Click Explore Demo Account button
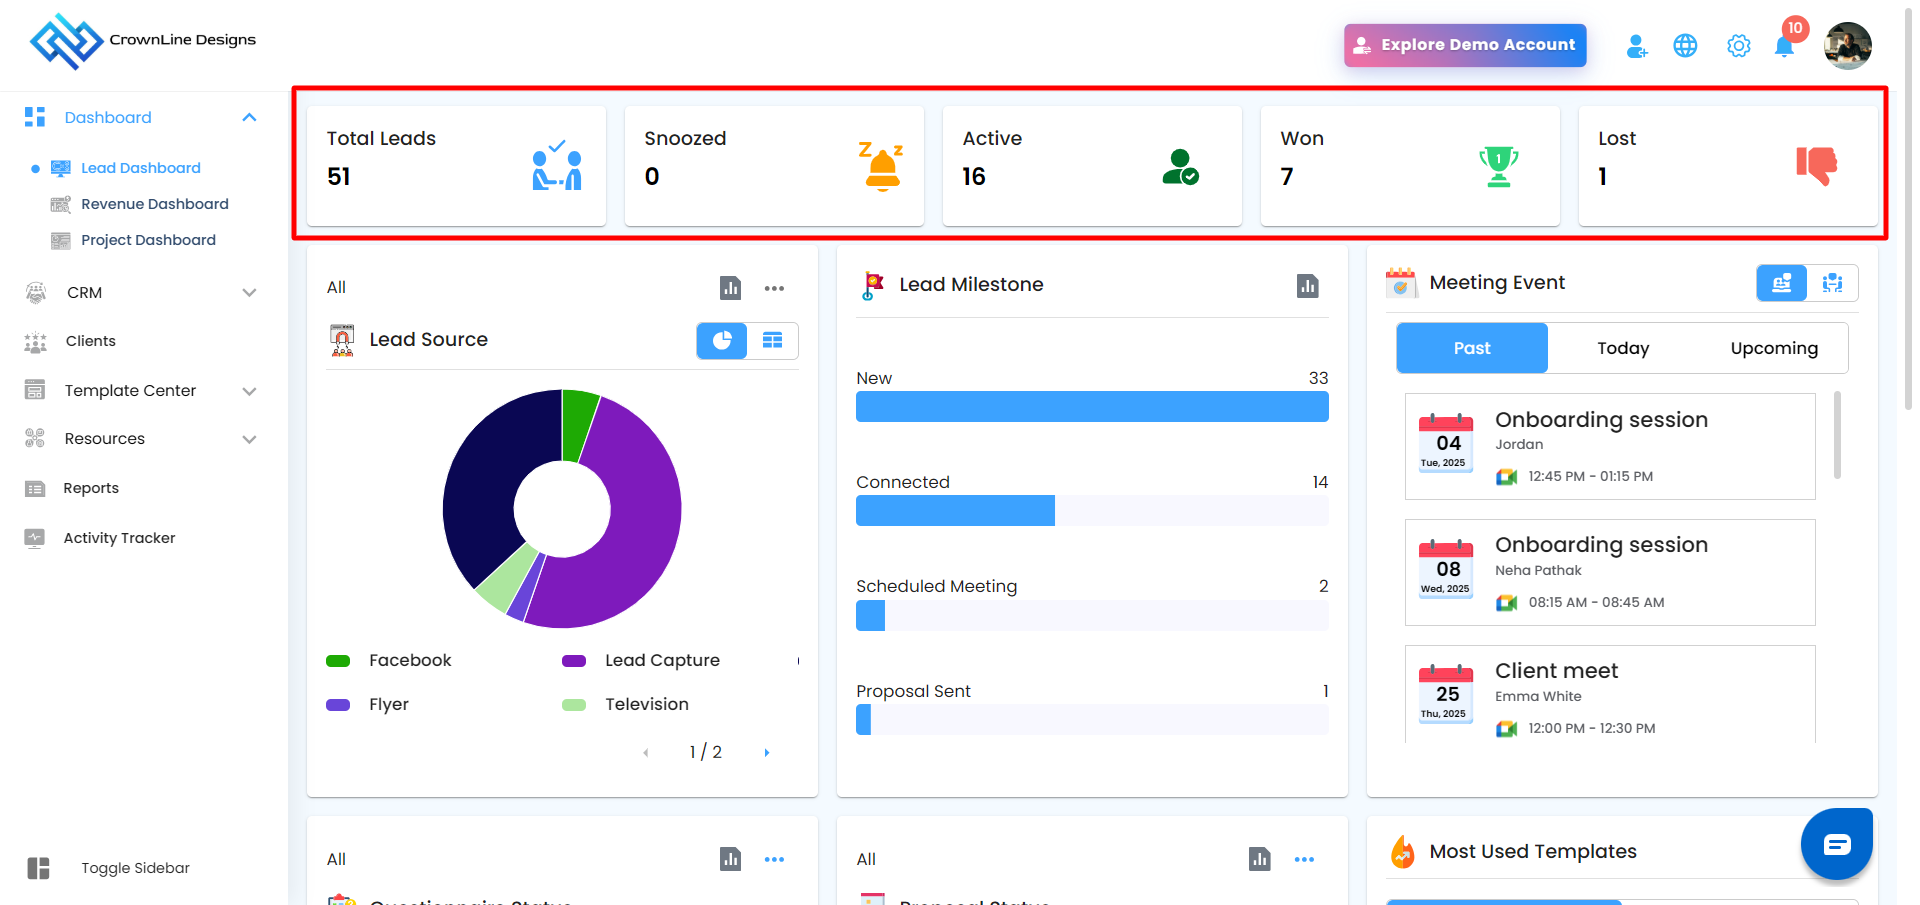Viewport: 1920px width, 905px height. (1465, 45)
